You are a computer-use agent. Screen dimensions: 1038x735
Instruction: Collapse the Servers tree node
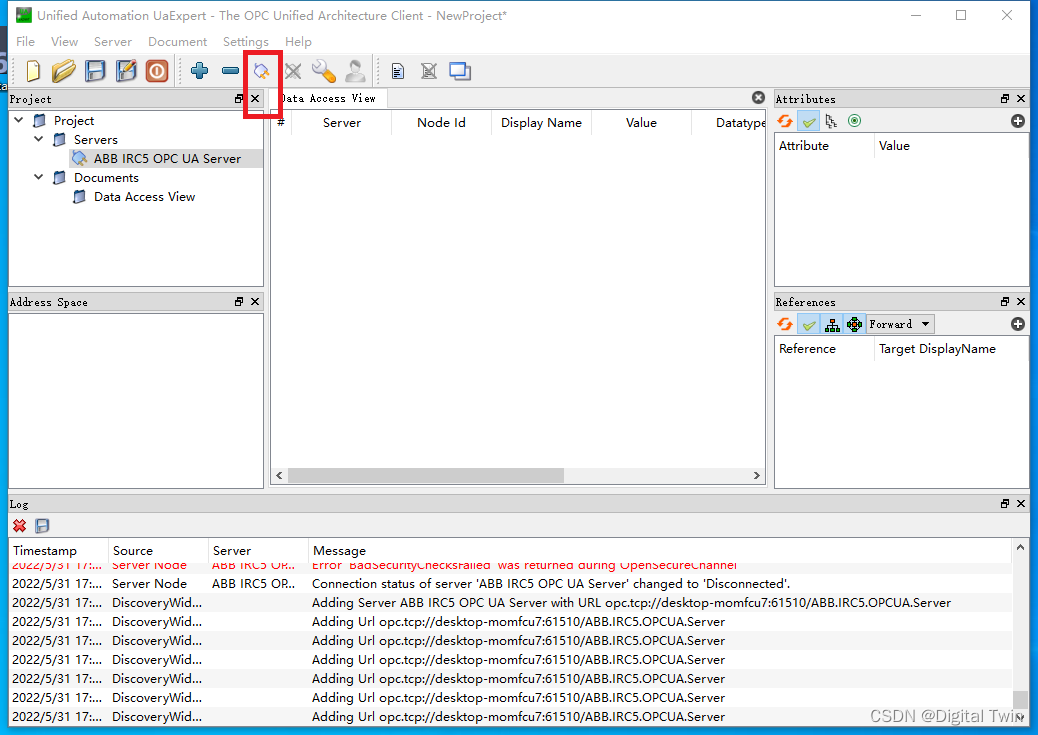pyautogui.click(x=38, y=139)
